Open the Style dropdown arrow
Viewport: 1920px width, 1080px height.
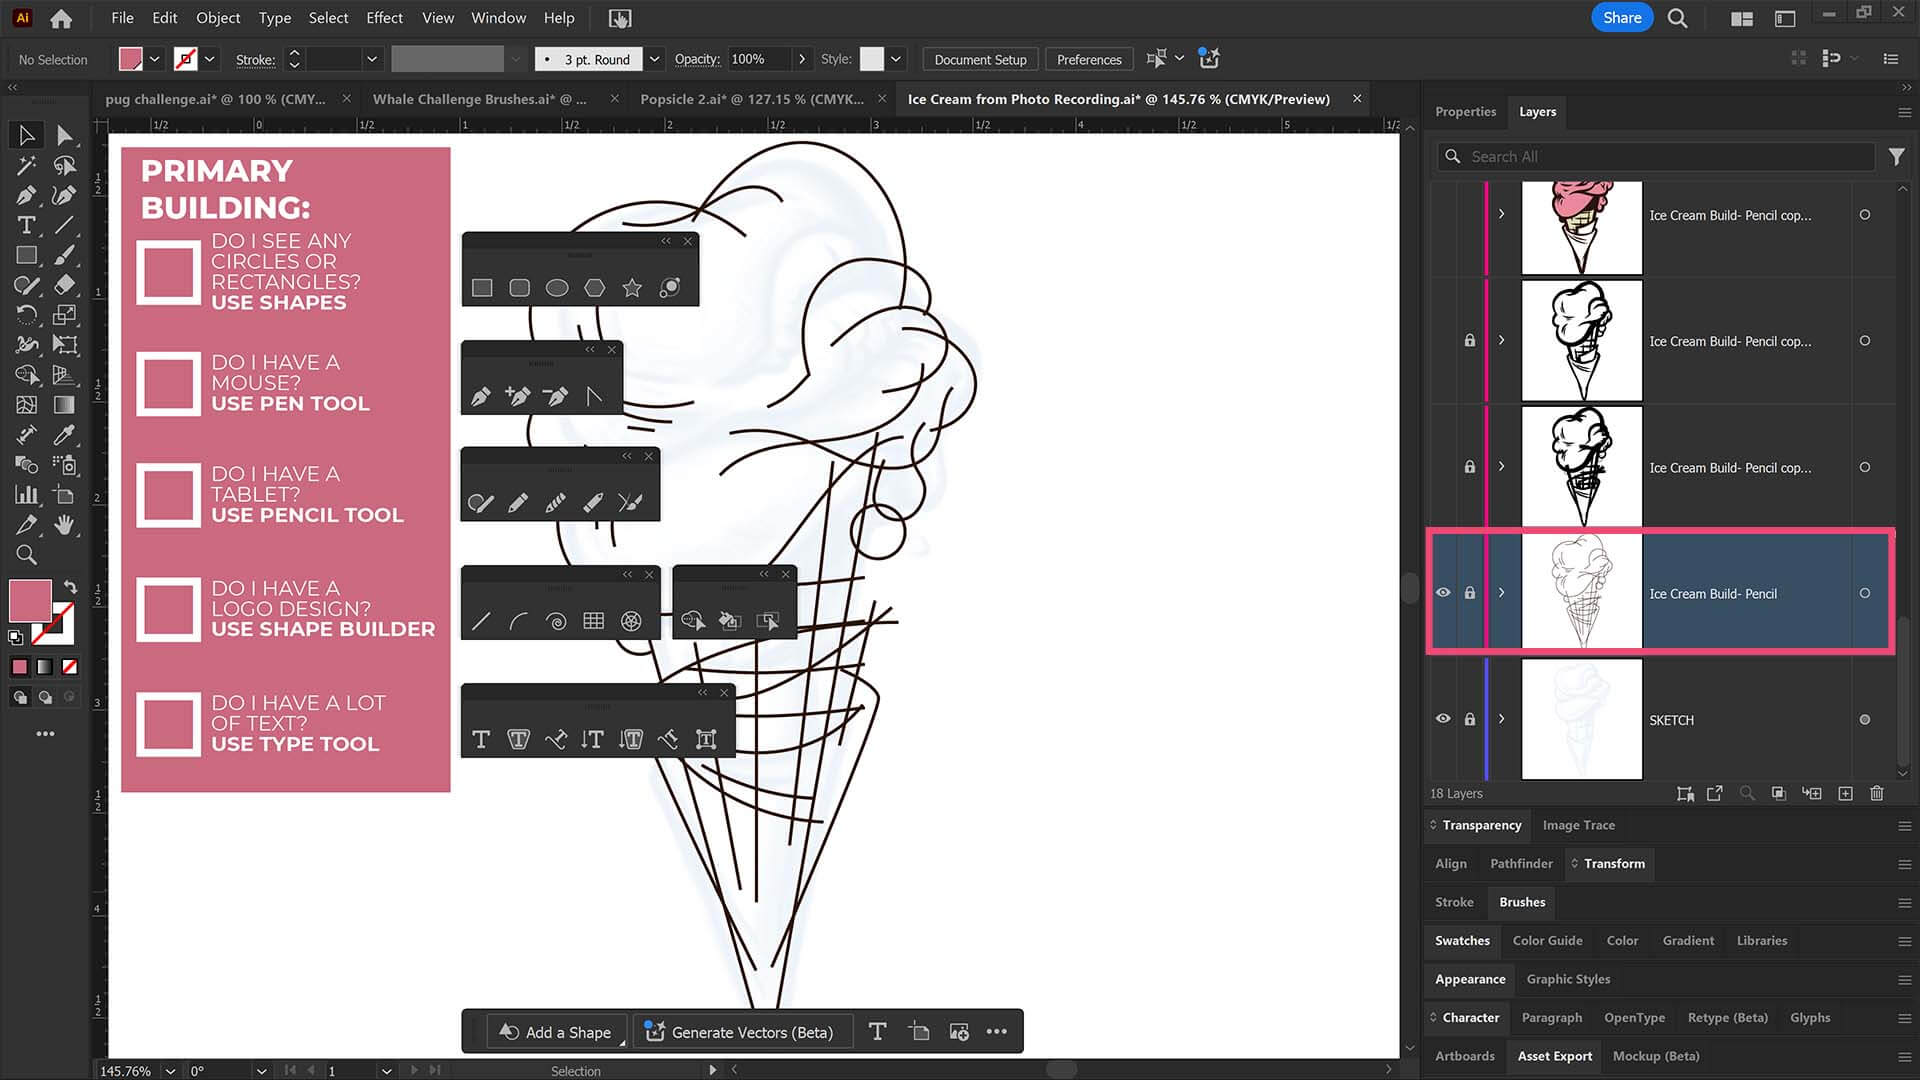click(896, 59)
